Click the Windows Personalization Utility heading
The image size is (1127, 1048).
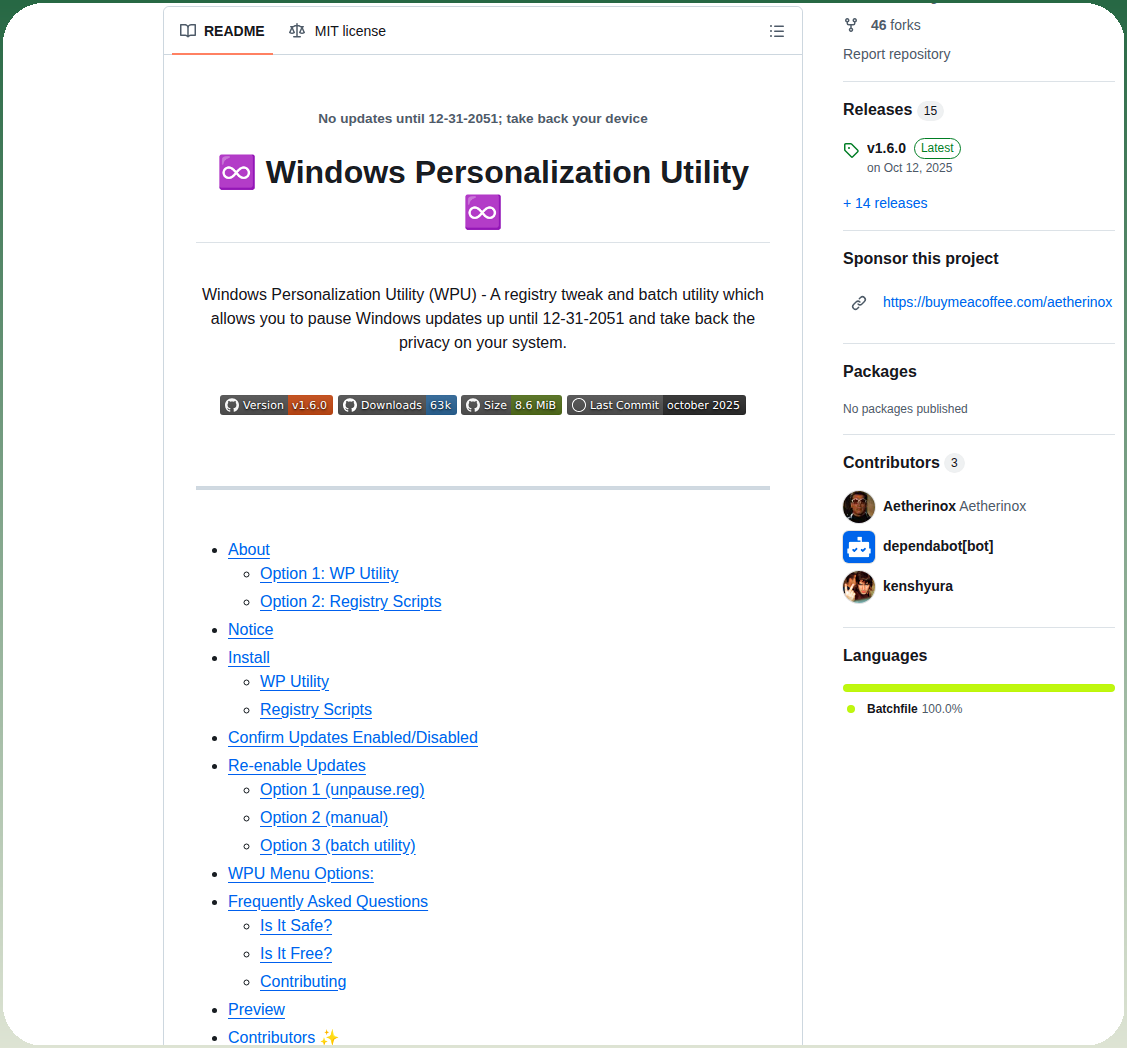(x=507, y=173)
